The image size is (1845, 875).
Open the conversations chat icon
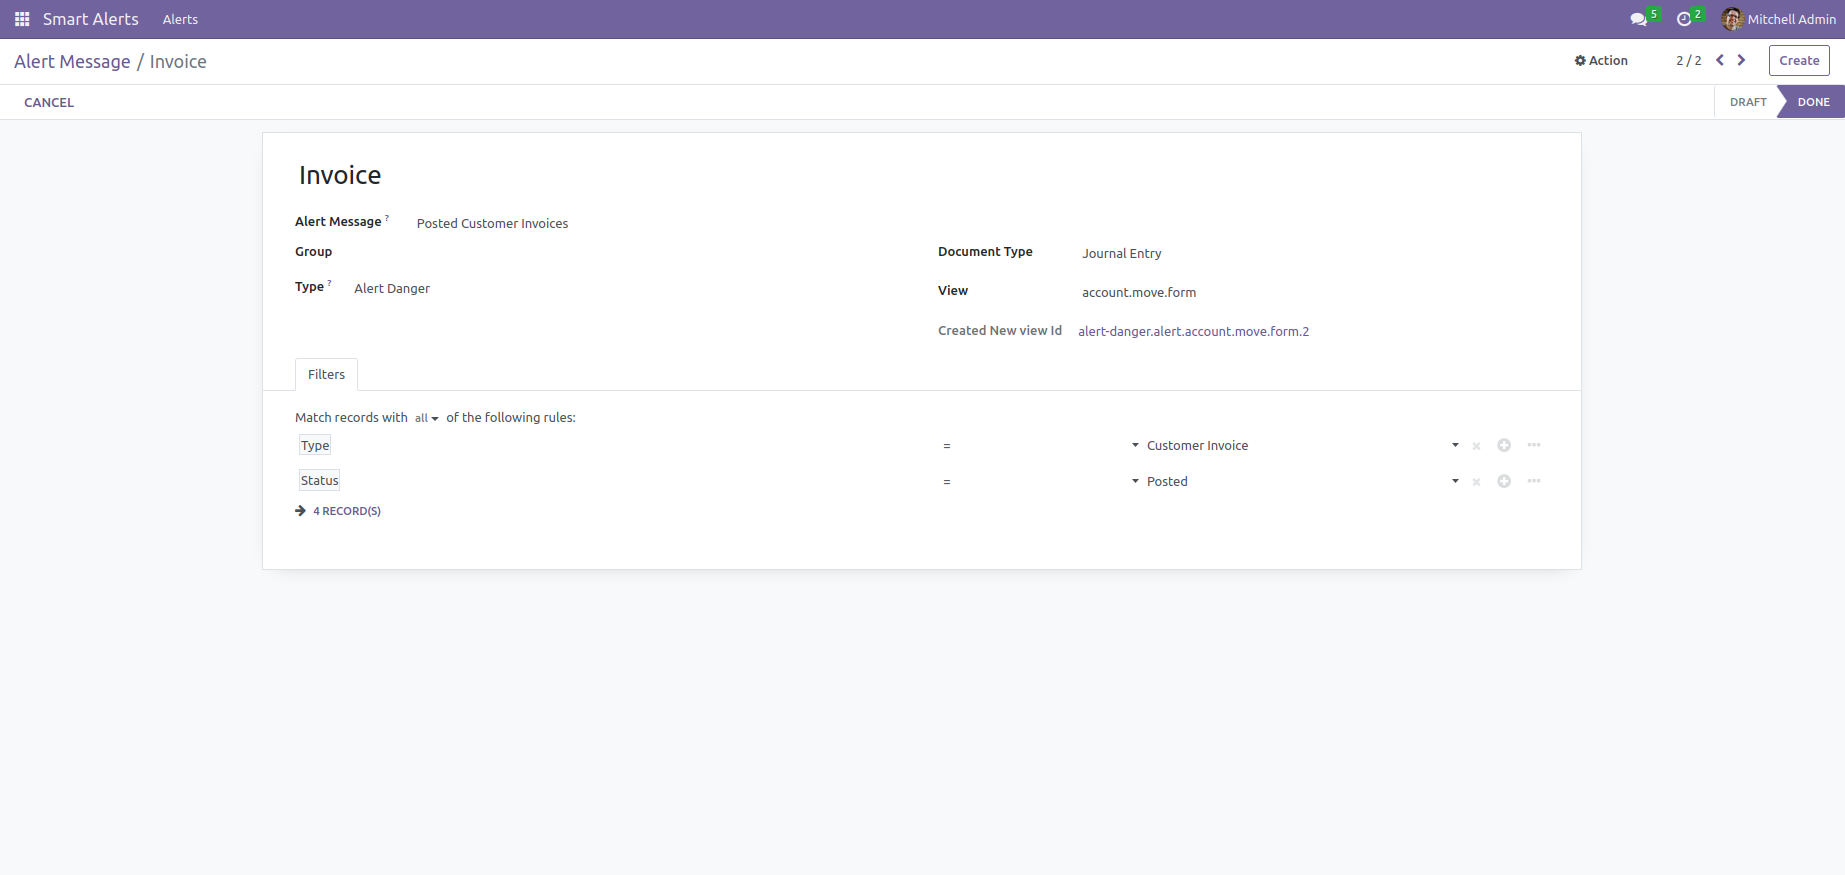tap(1638, 19)
